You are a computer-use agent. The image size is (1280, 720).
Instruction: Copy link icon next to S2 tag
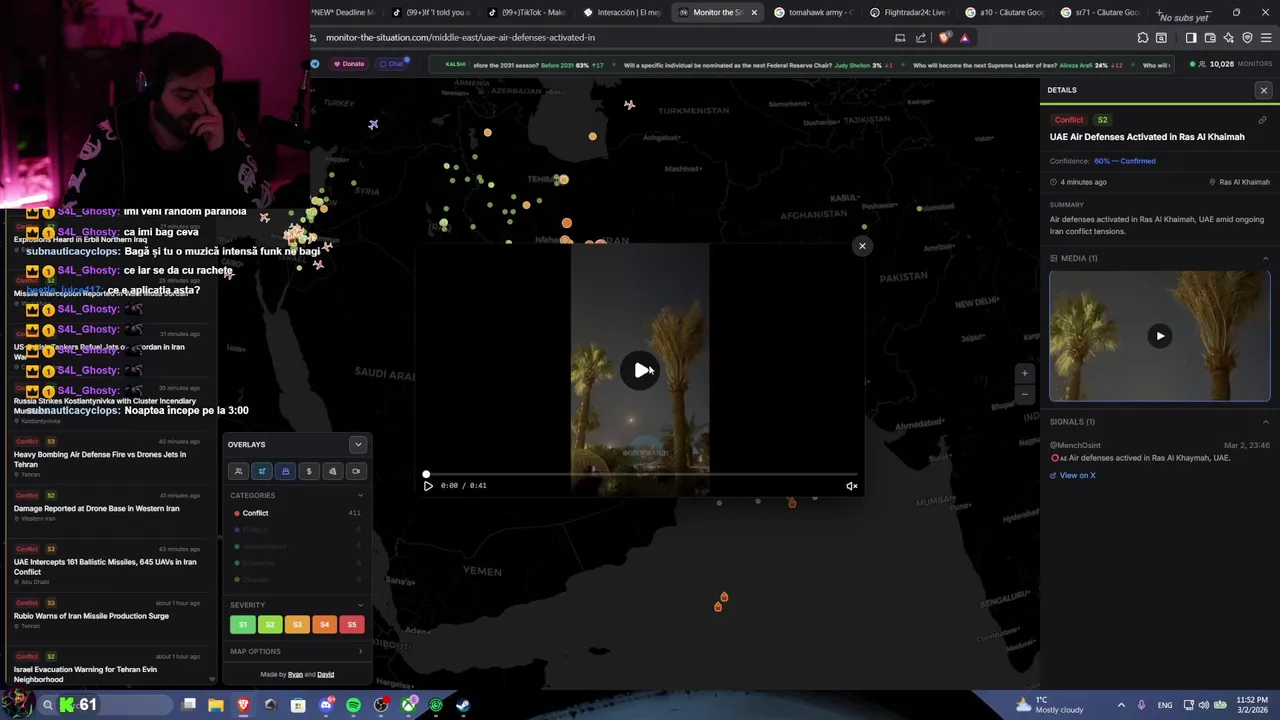(1262, 120)
